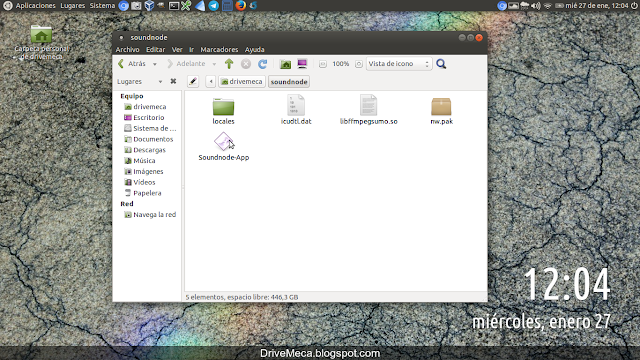Click the status bar text '5 elementos, espacio libre'
Viewport: 640px width, 360px height.
click(242, 297)
